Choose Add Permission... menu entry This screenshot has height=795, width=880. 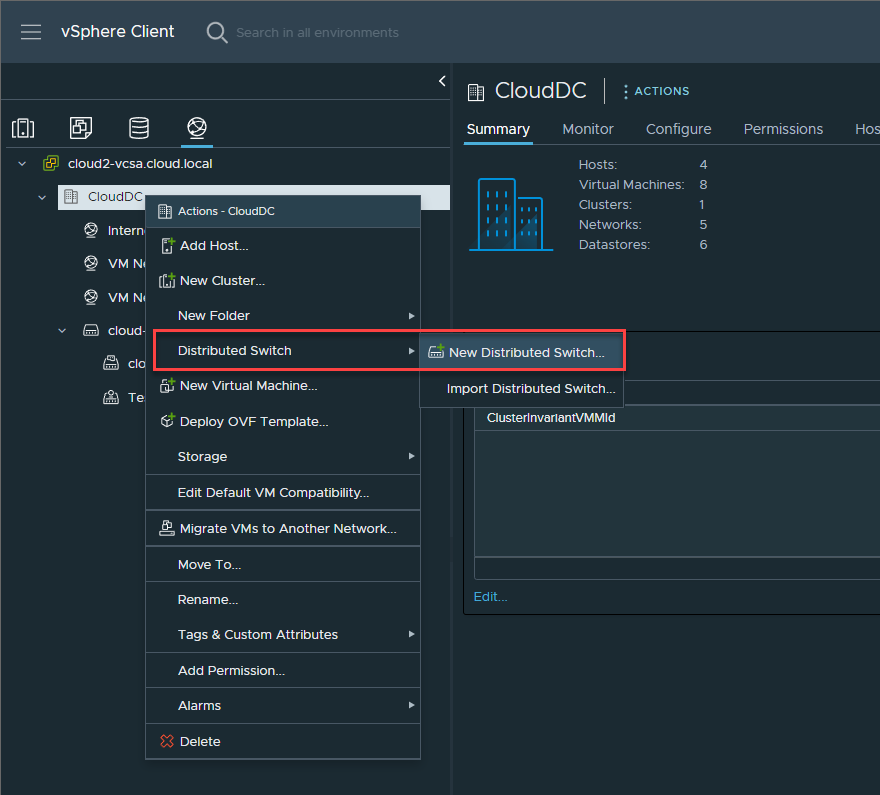tap(283, 670)
